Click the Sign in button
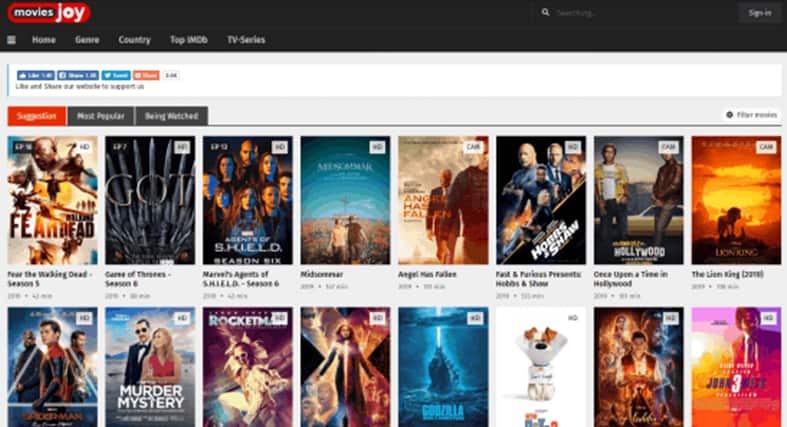Image resolution: width=787 pixels, height=427 pixels. 759,13
